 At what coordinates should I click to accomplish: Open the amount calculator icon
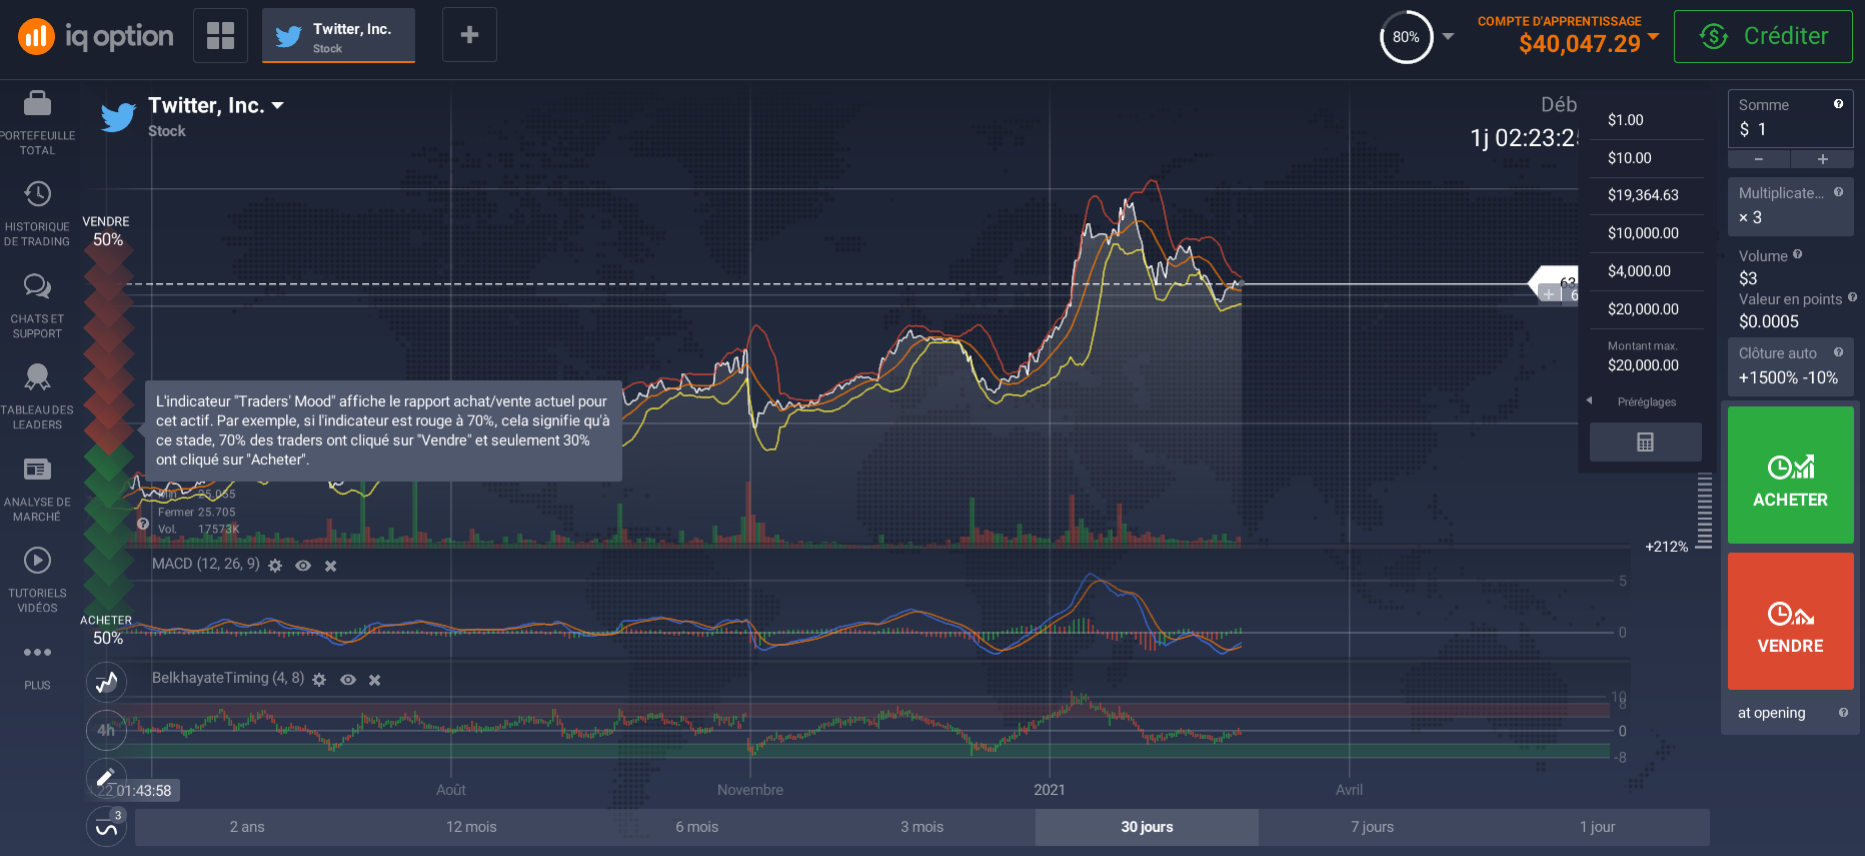(x=1645, y=442)
